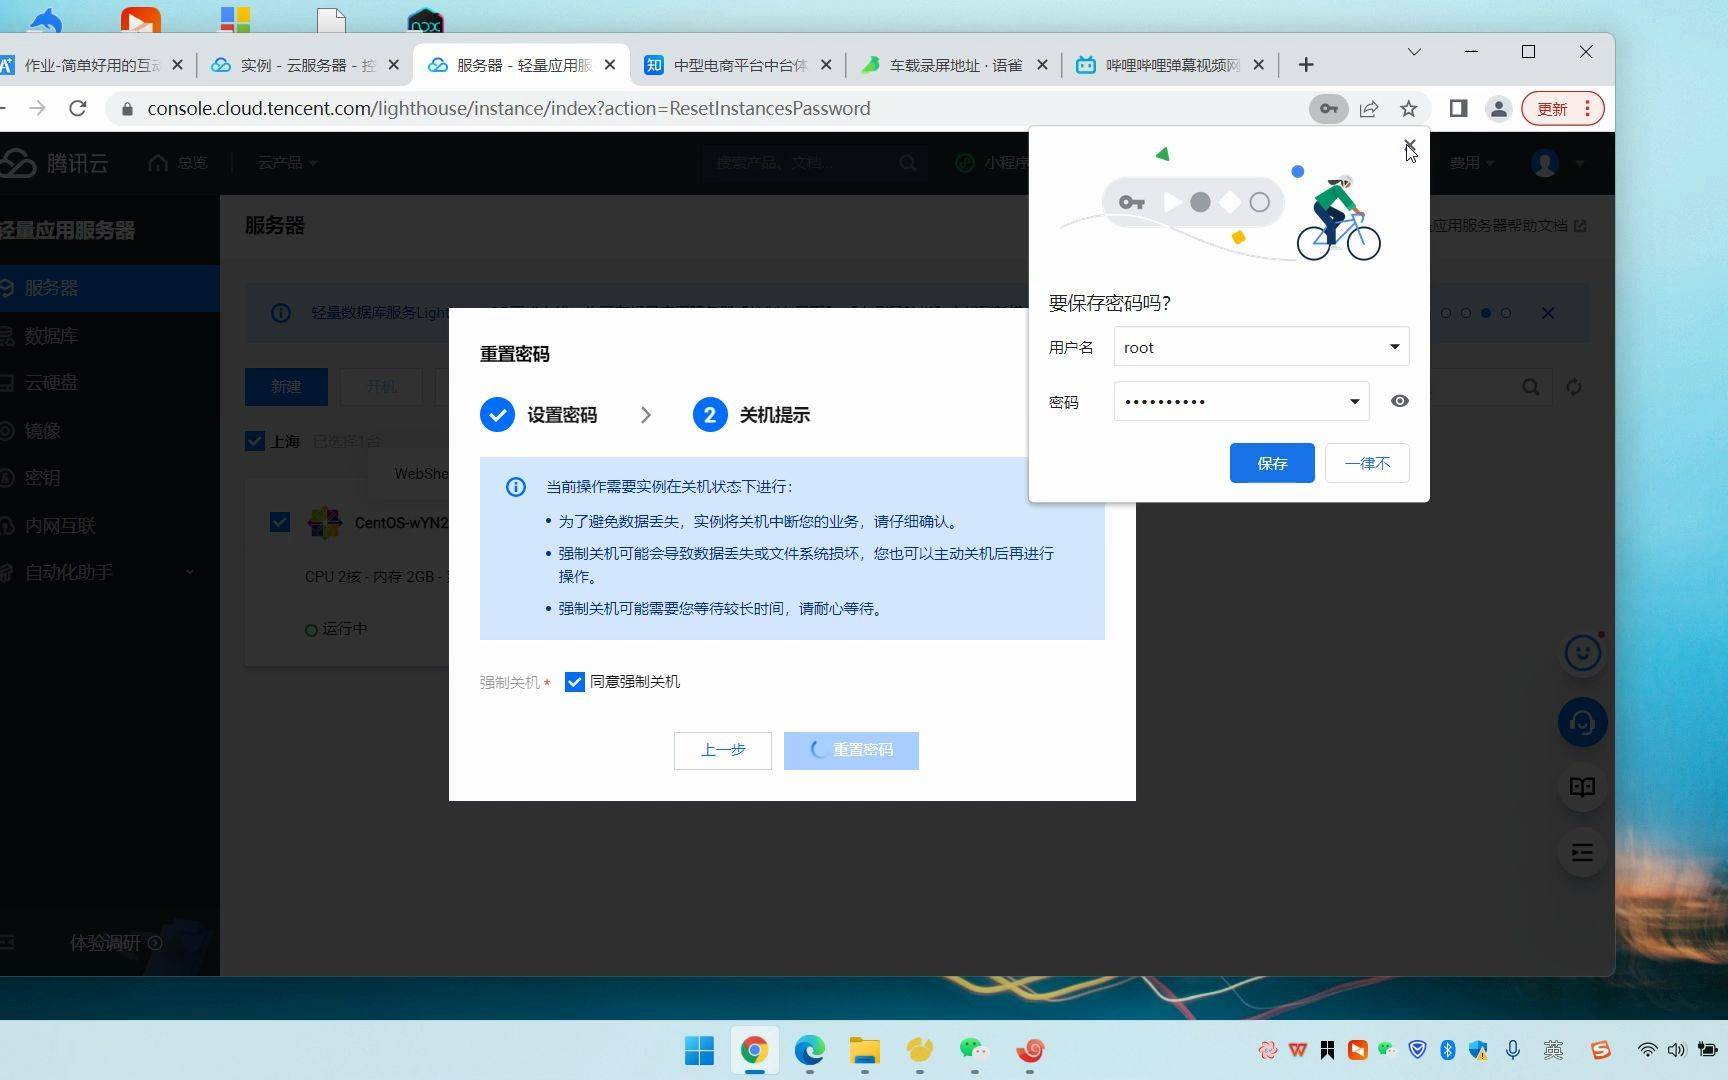The width and height of the screenshot is (1728, 1080).
Task: Click 上一步 in reset dialog
Action: tap(723, 751)
